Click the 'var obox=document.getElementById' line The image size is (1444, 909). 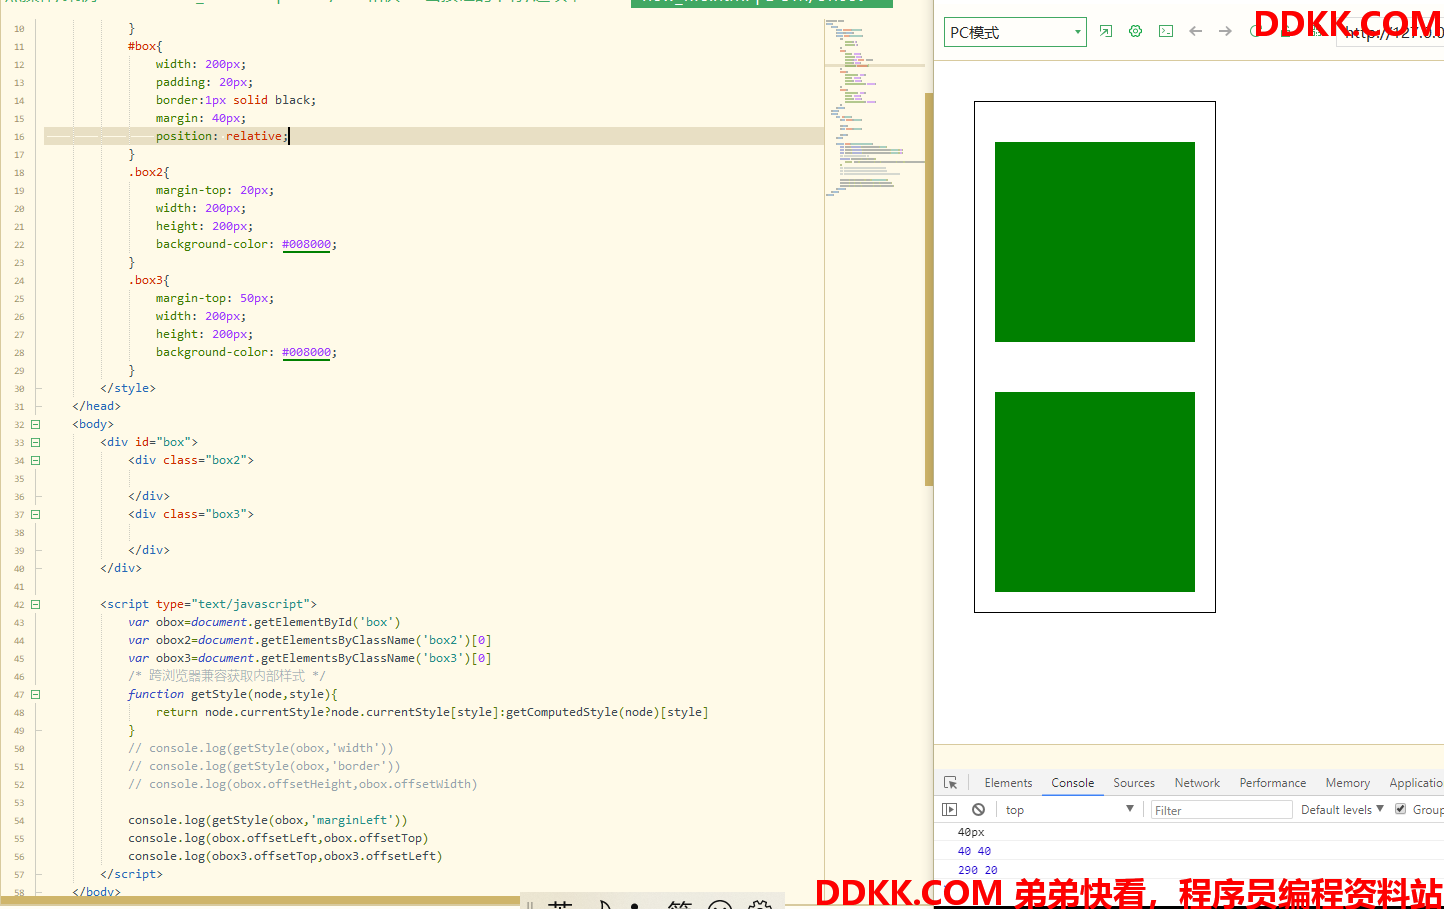[264, 622]
